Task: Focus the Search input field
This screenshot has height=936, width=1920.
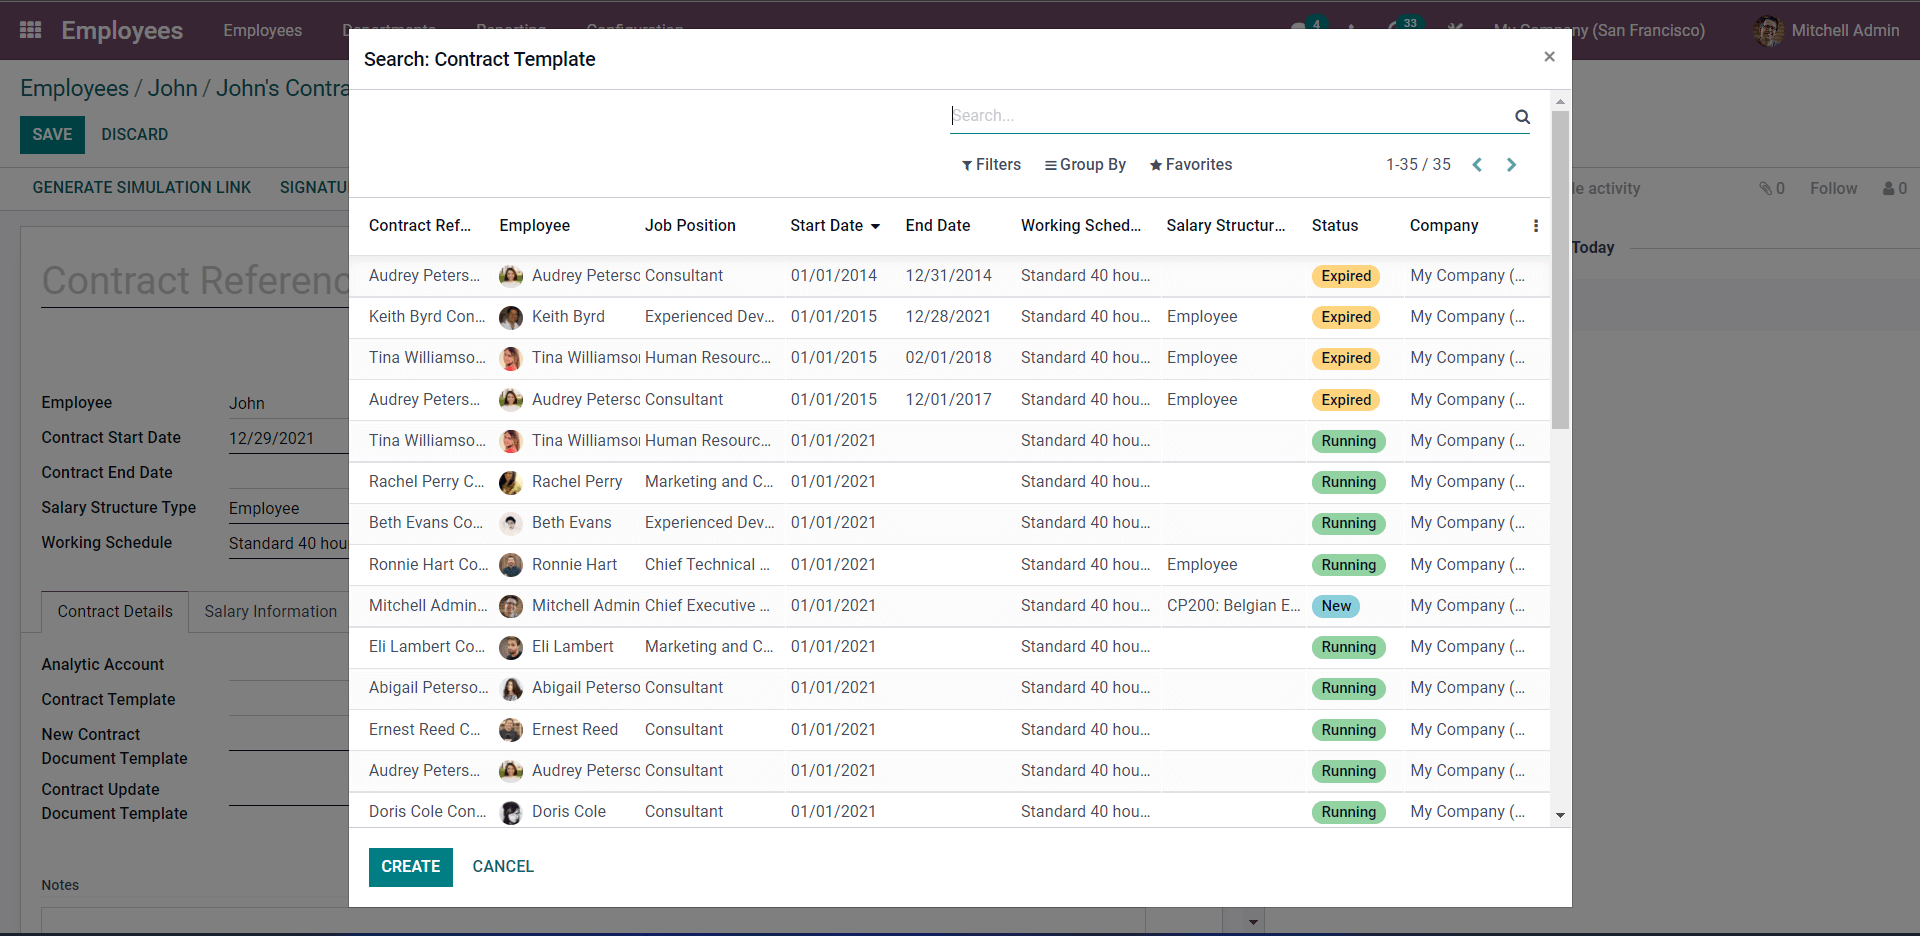Action: tap(1230, 116)
